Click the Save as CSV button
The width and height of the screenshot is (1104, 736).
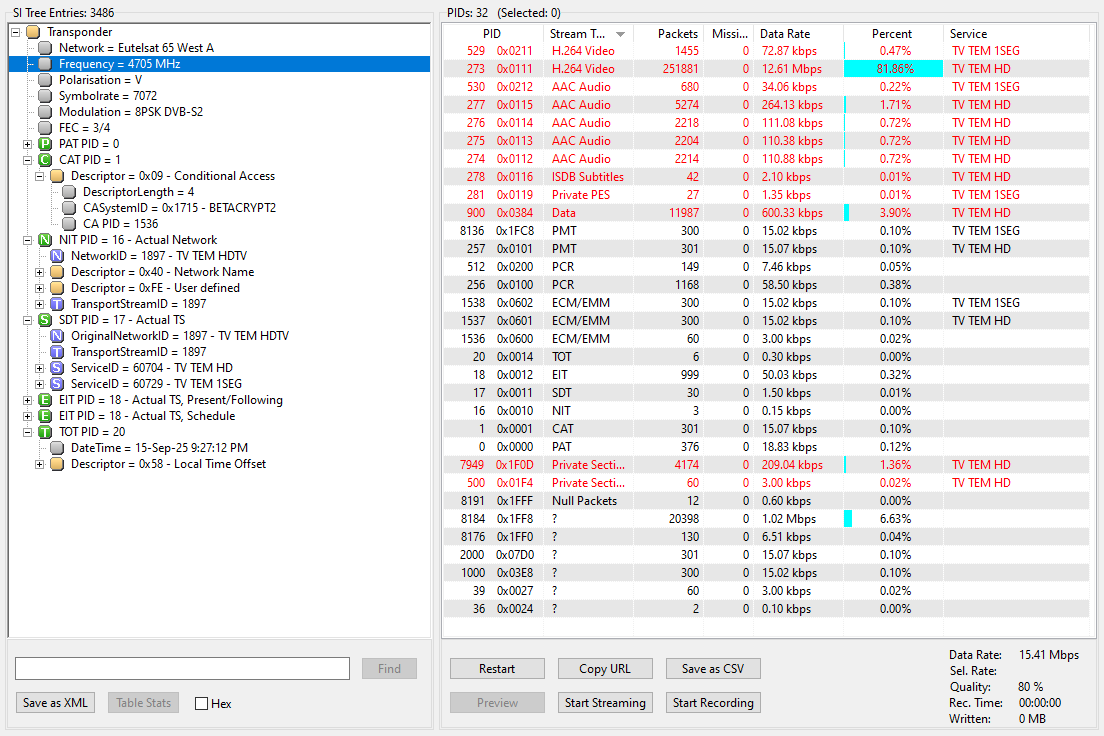click(x=713, y=668)
